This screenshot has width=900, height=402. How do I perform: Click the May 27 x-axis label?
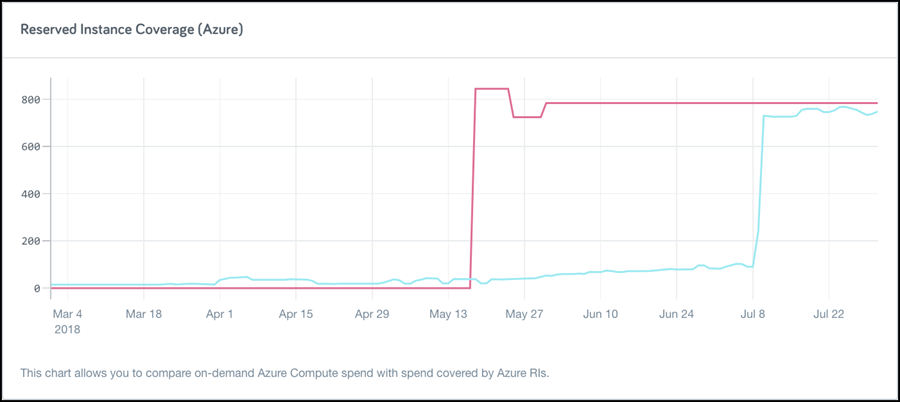(524, 314)
